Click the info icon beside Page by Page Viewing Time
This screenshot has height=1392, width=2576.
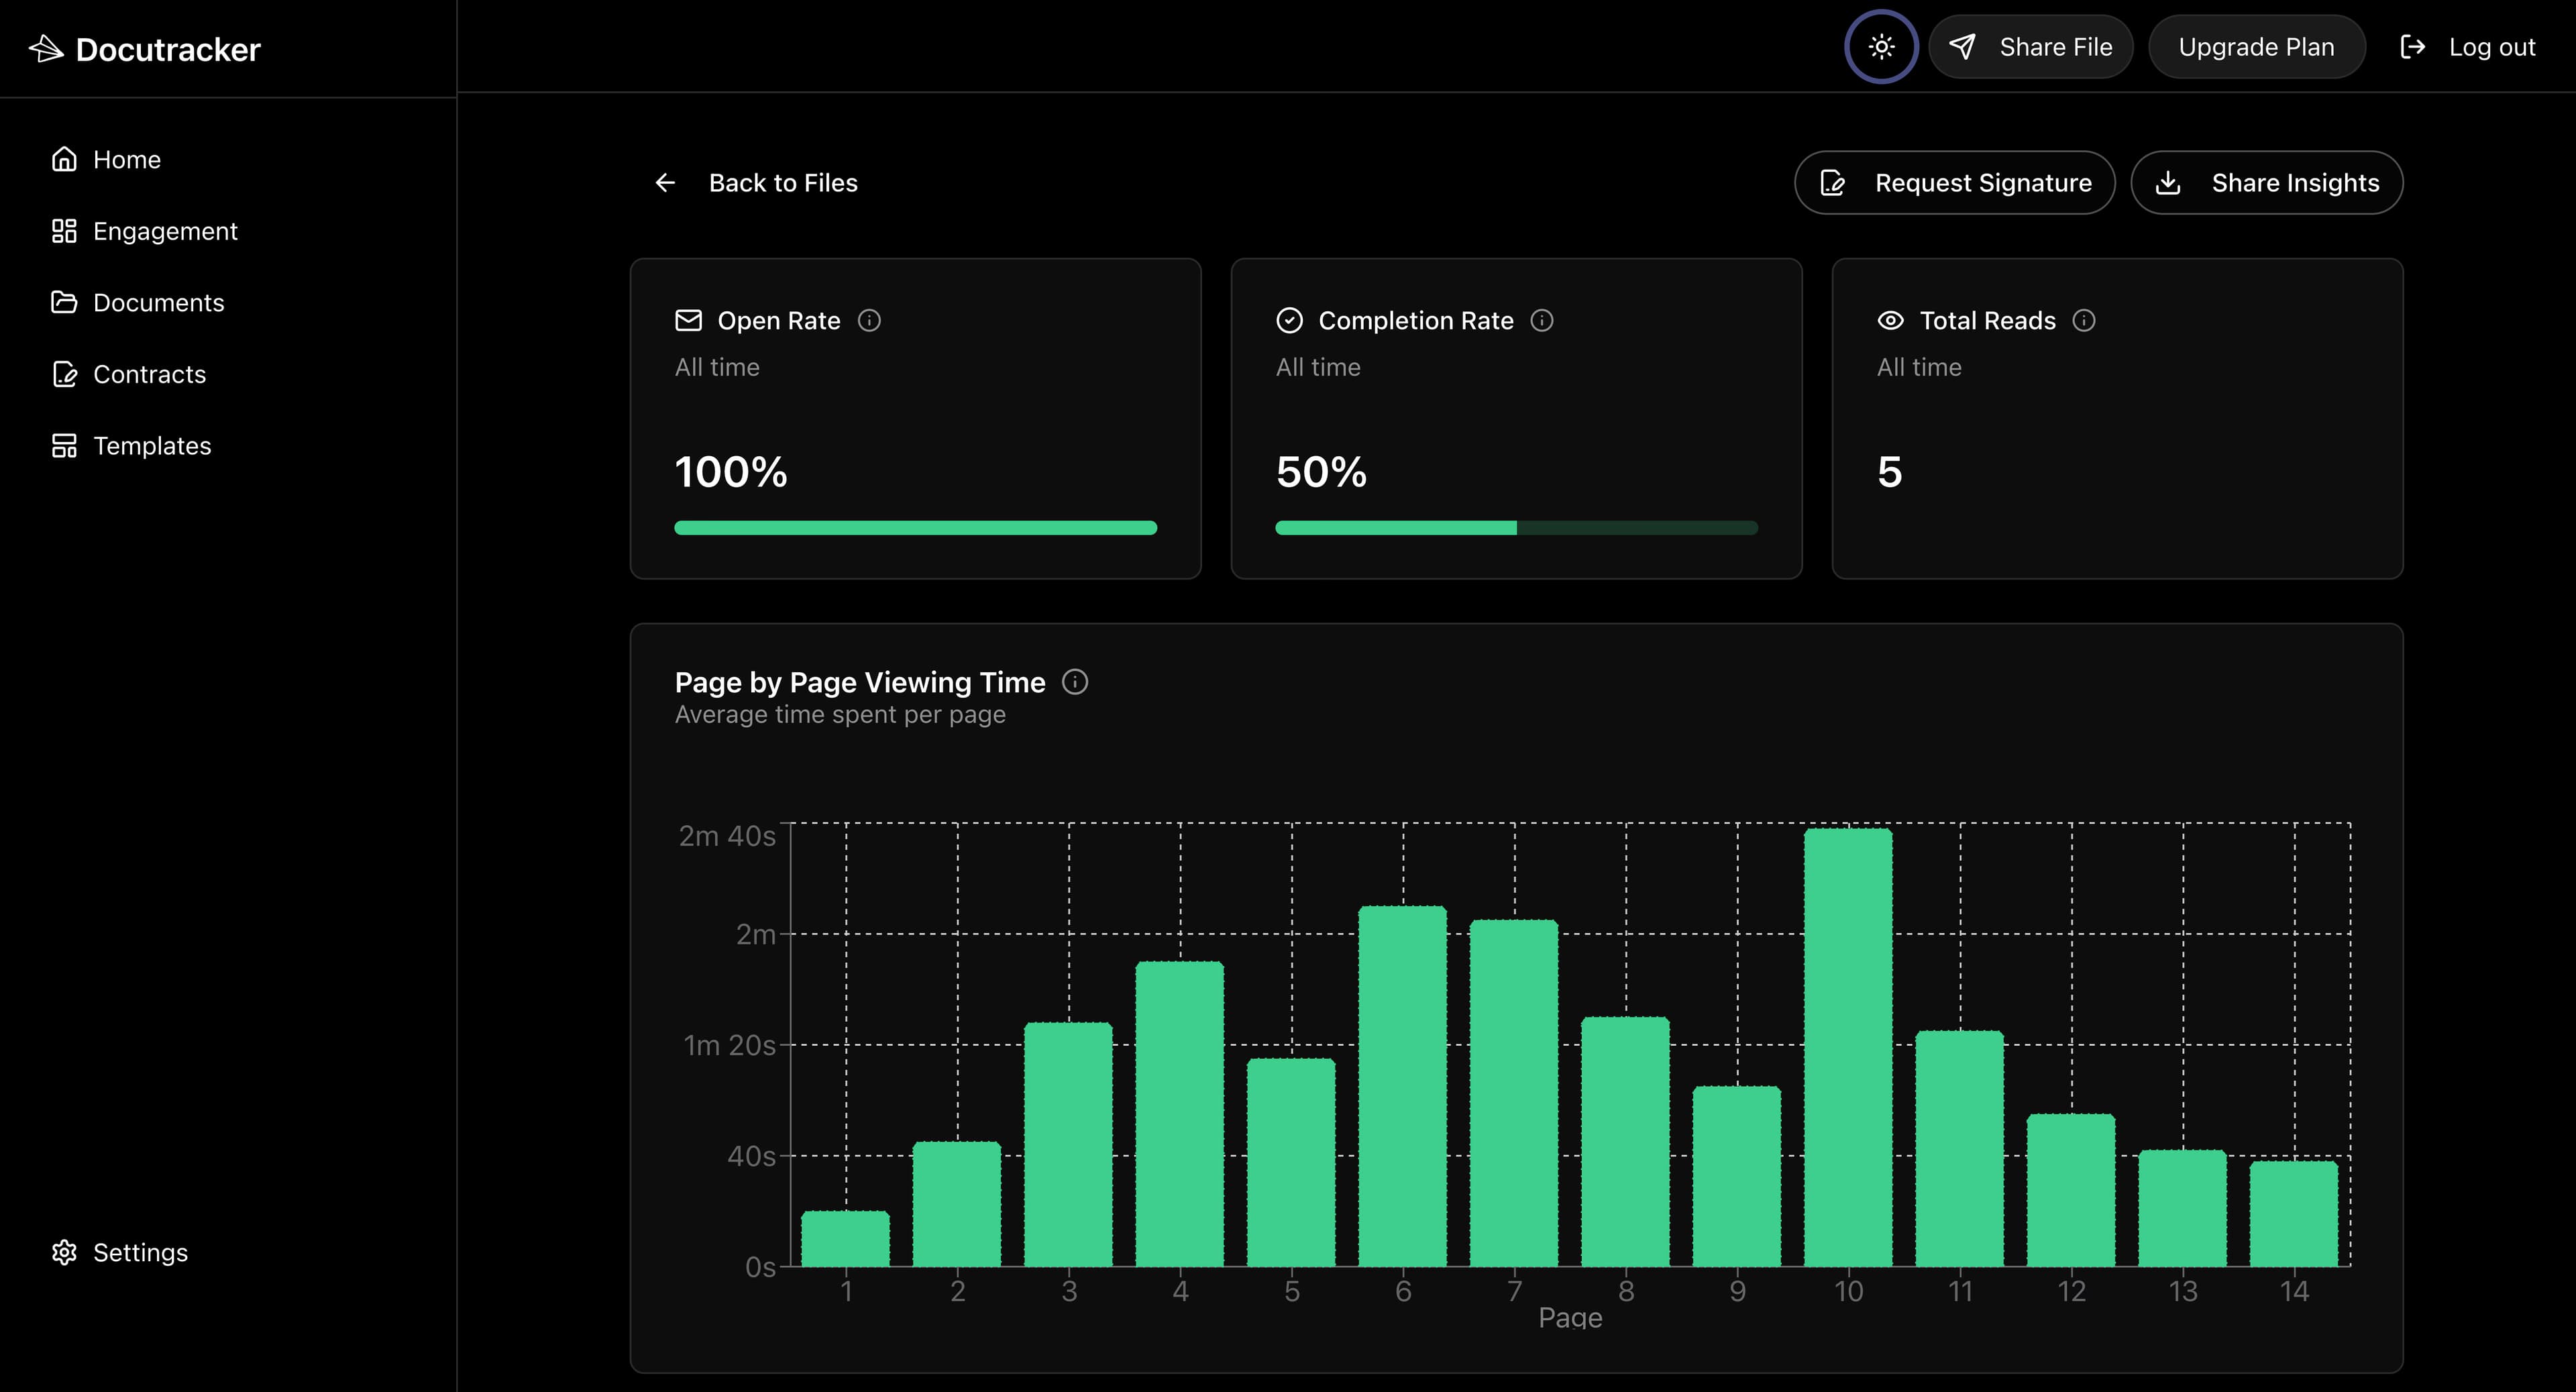point(1076,682)
